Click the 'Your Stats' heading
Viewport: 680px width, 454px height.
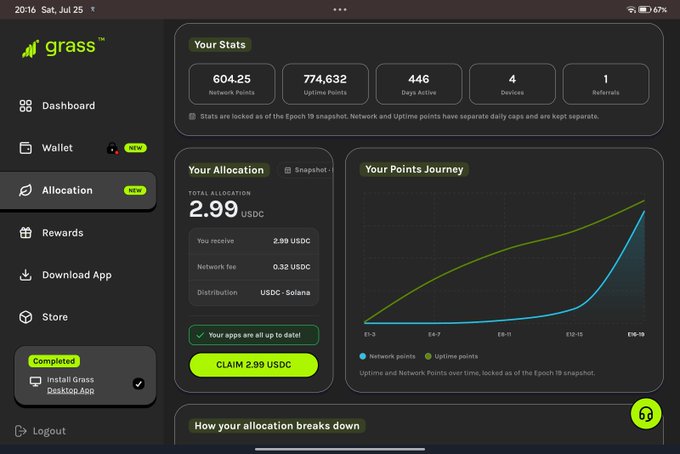[220, 45]
